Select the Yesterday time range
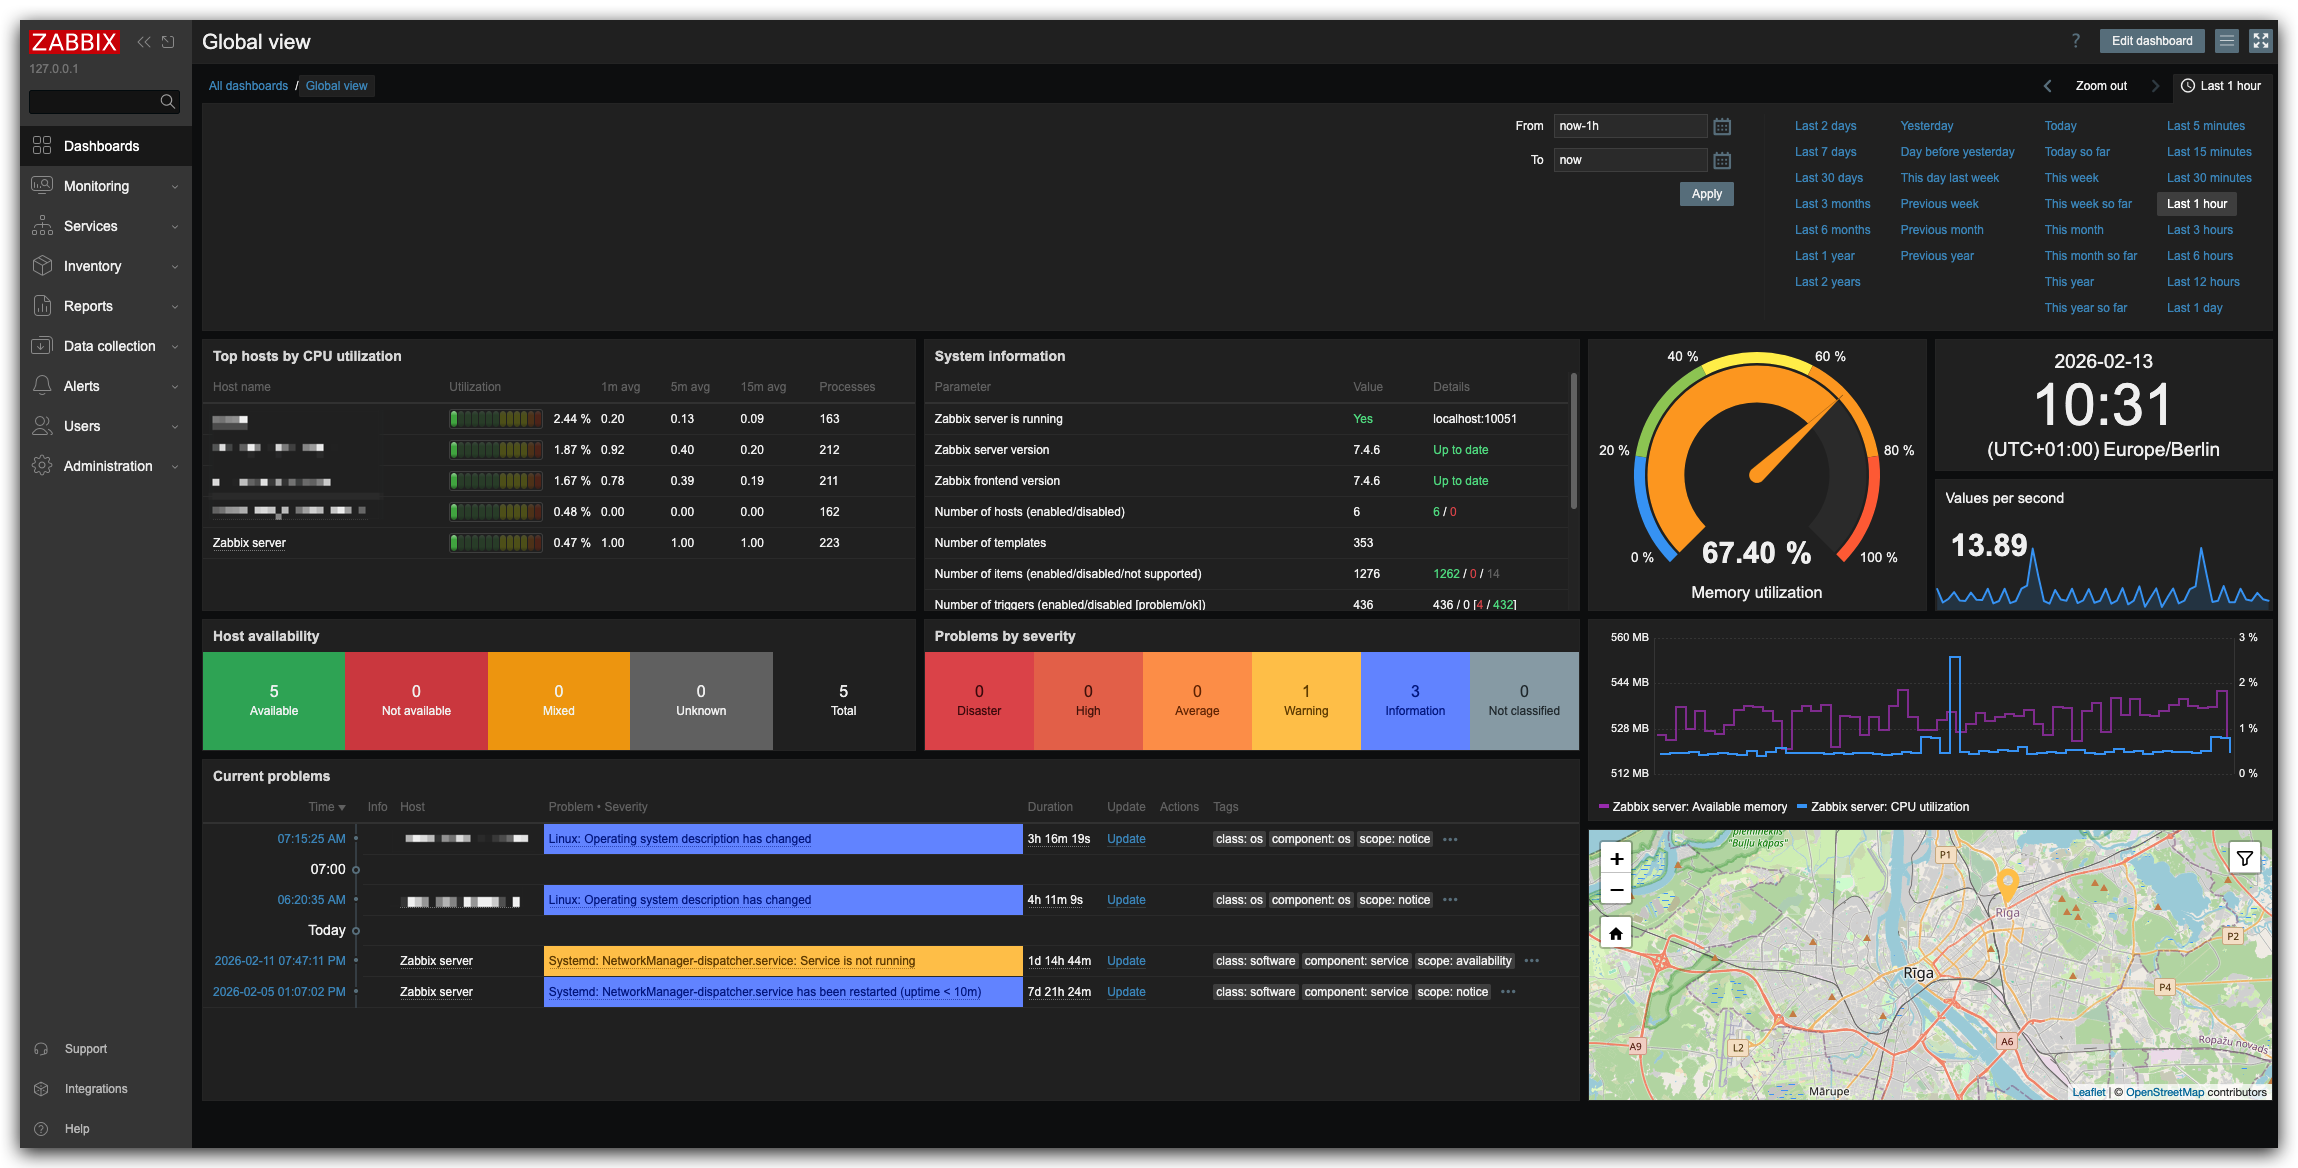 [x=1926, y=126]
